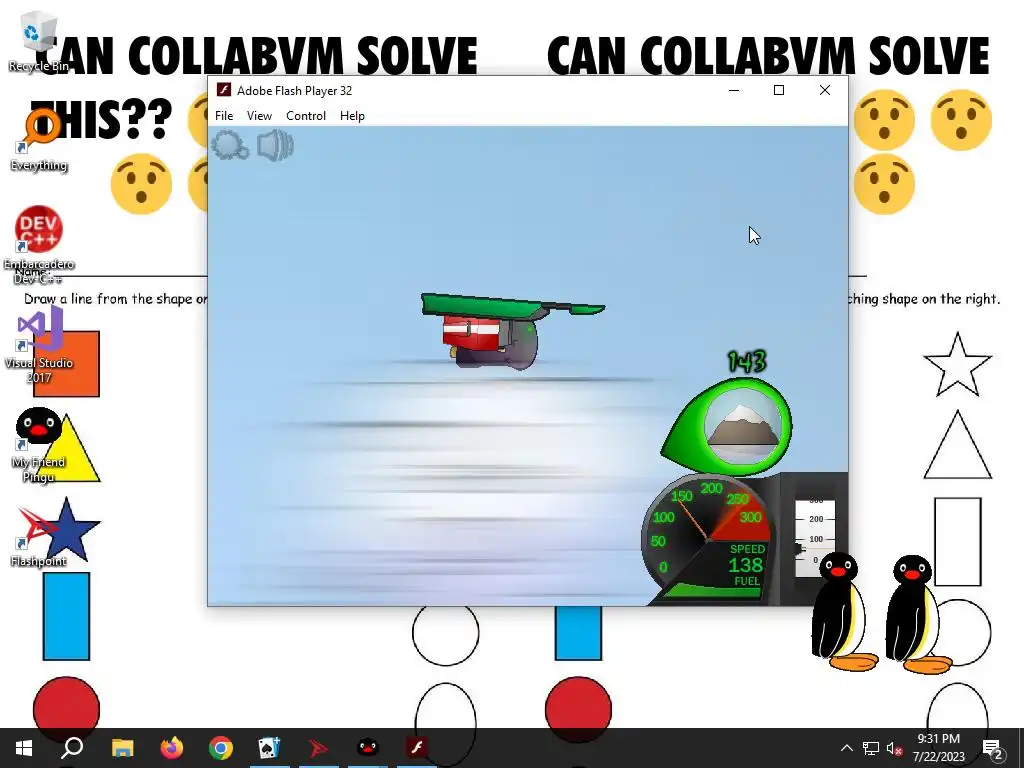Open File Explorer from the taskbar
The width and height of the screenshot is (1024, 768).
tap(122, 748)
